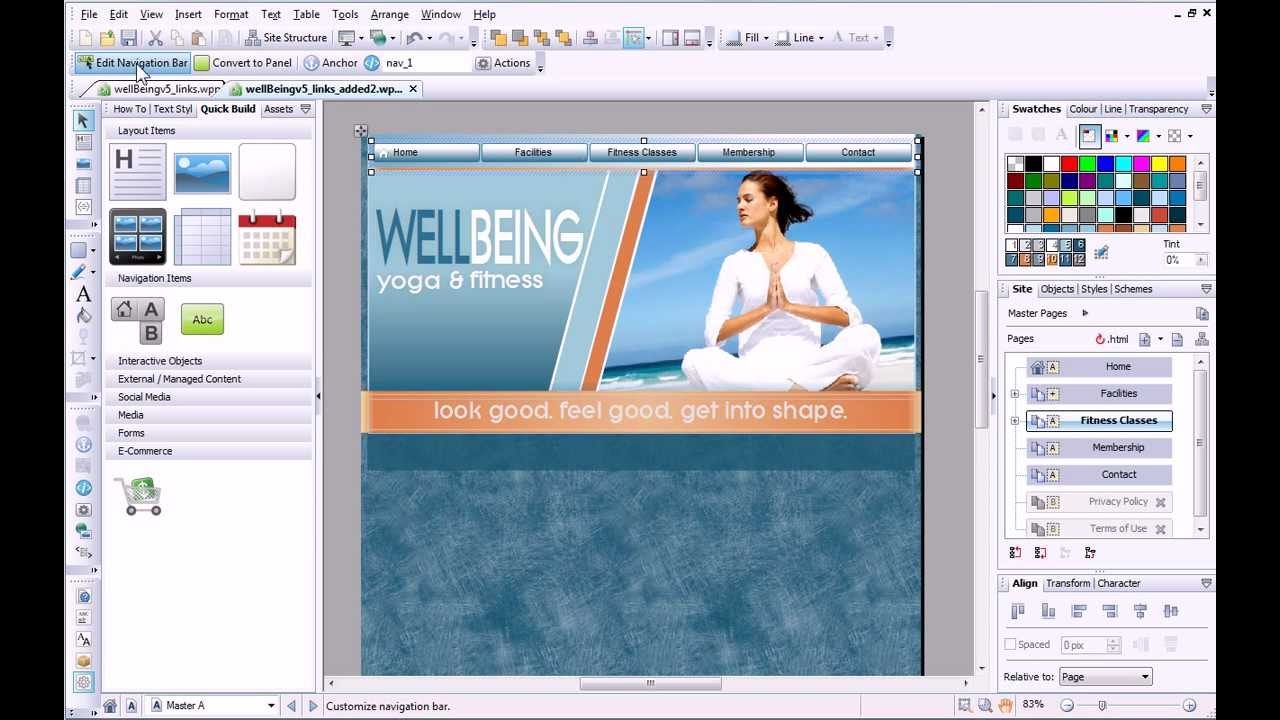Click the shopping cart E-Commerce widget
Screen dimensions: 1280x720
point(138,495)
